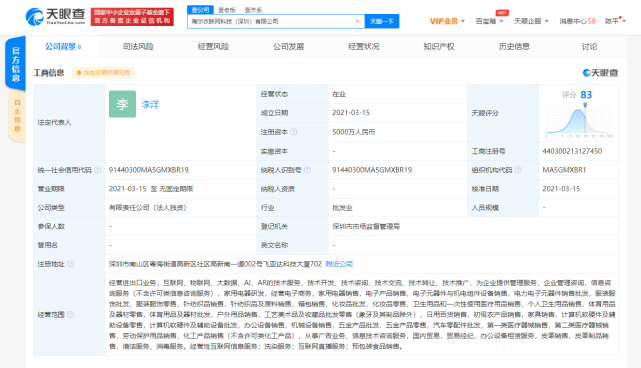Click the 在业 business status value
Viewport: 641px width, 368px height.
click(x=339, y=94)
